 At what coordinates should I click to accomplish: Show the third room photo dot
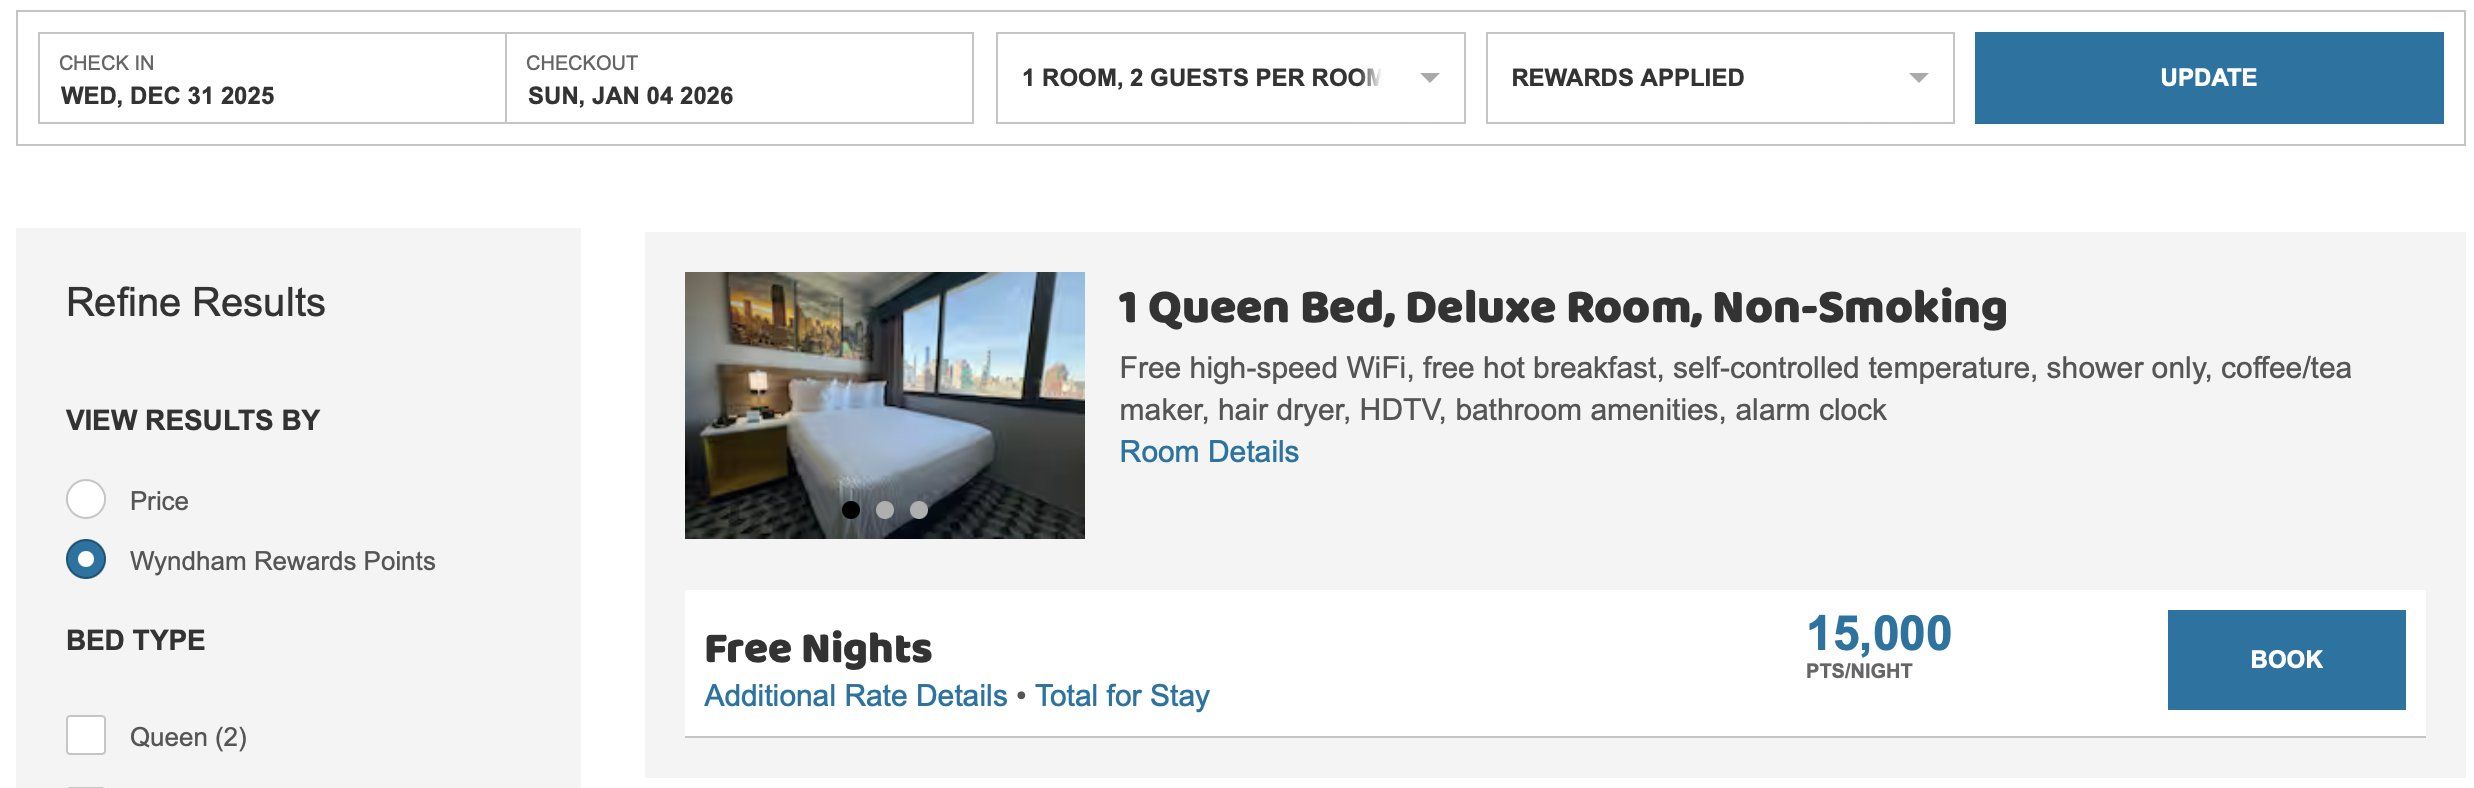click(919, 510)
